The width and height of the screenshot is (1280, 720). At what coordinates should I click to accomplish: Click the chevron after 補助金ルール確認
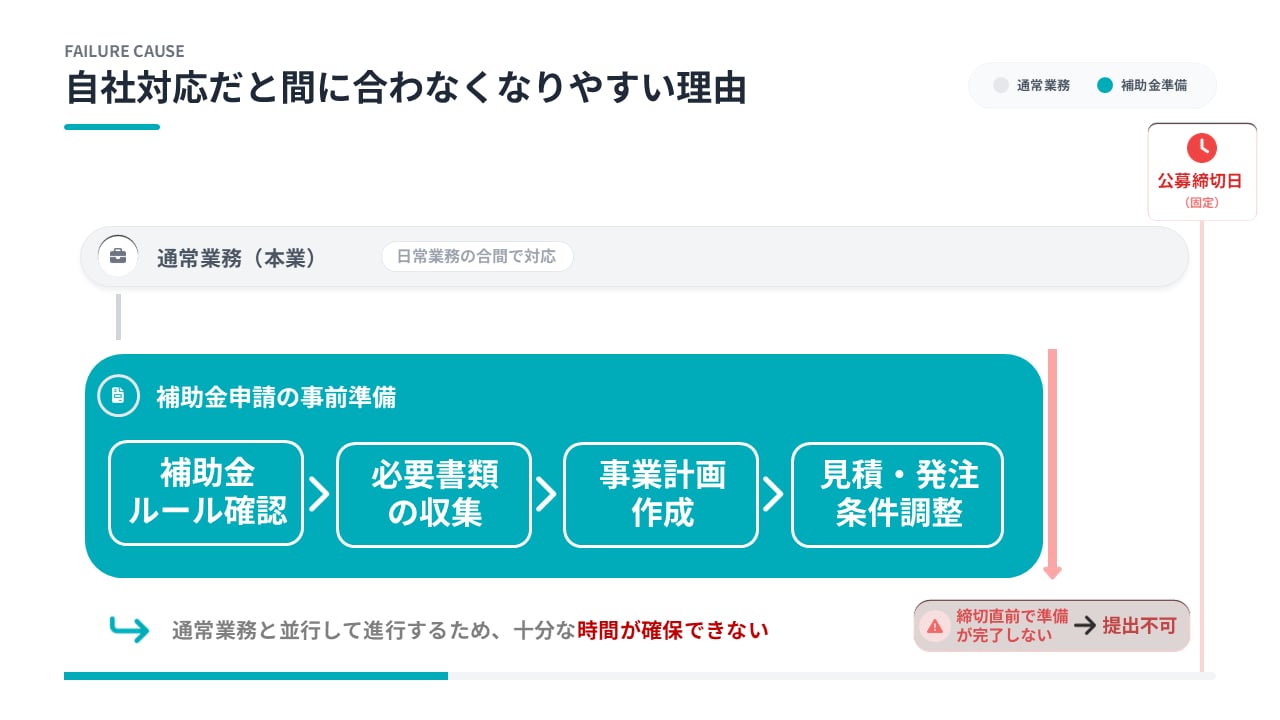click(x=319, y=494)
